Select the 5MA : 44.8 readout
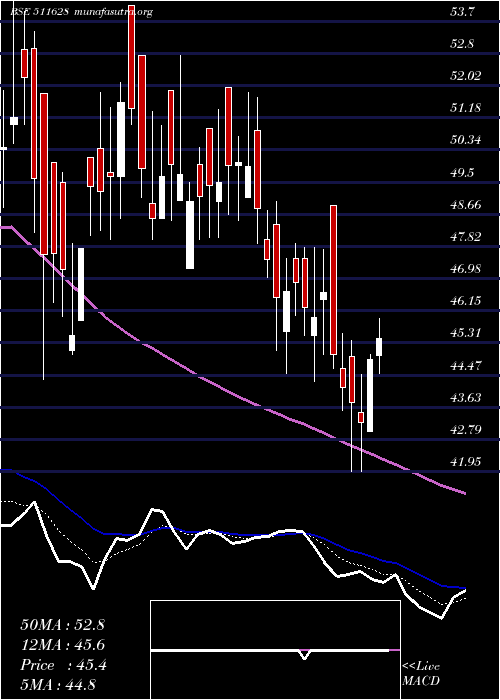The width and height of the screenshot is (500, 700). tap(58, 685)
